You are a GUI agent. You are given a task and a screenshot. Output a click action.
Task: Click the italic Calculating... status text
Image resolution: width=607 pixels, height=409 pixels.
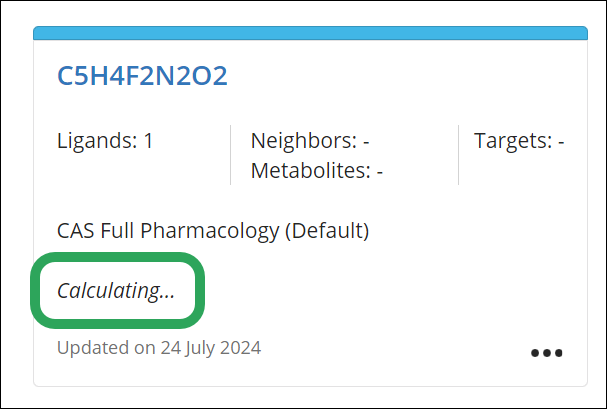pos(116,291)
